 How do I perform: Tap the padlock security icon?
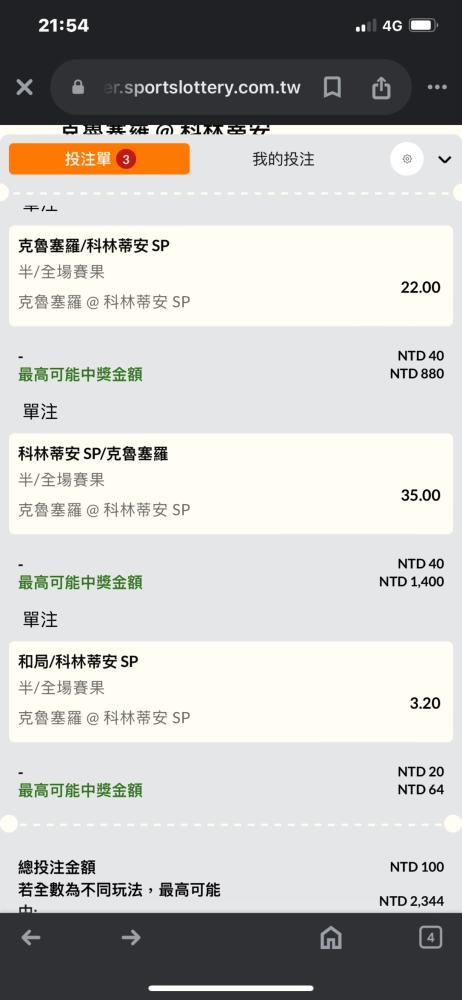[x=78, y=87]
